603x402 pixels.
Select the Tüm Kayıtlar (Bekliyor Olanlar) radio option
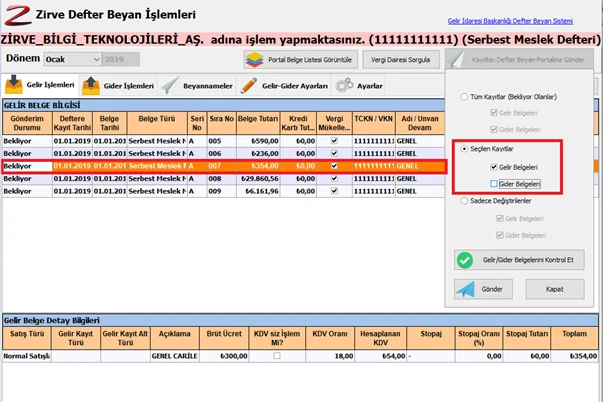[x=464, y=97]
